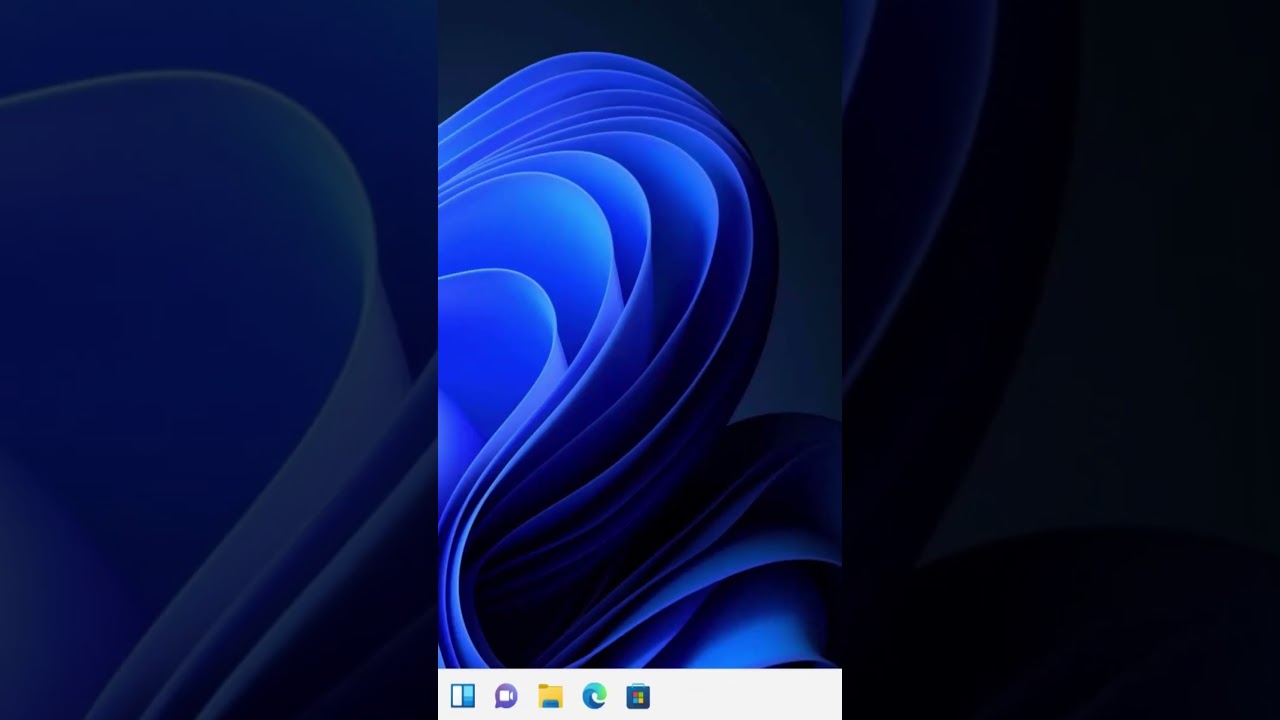Image resolution: width=1280 pixels, height=720 pixels.
Task: Launch the Teams Chat taskbar icon
Action: pyautogui.click(x=506, y=696)
